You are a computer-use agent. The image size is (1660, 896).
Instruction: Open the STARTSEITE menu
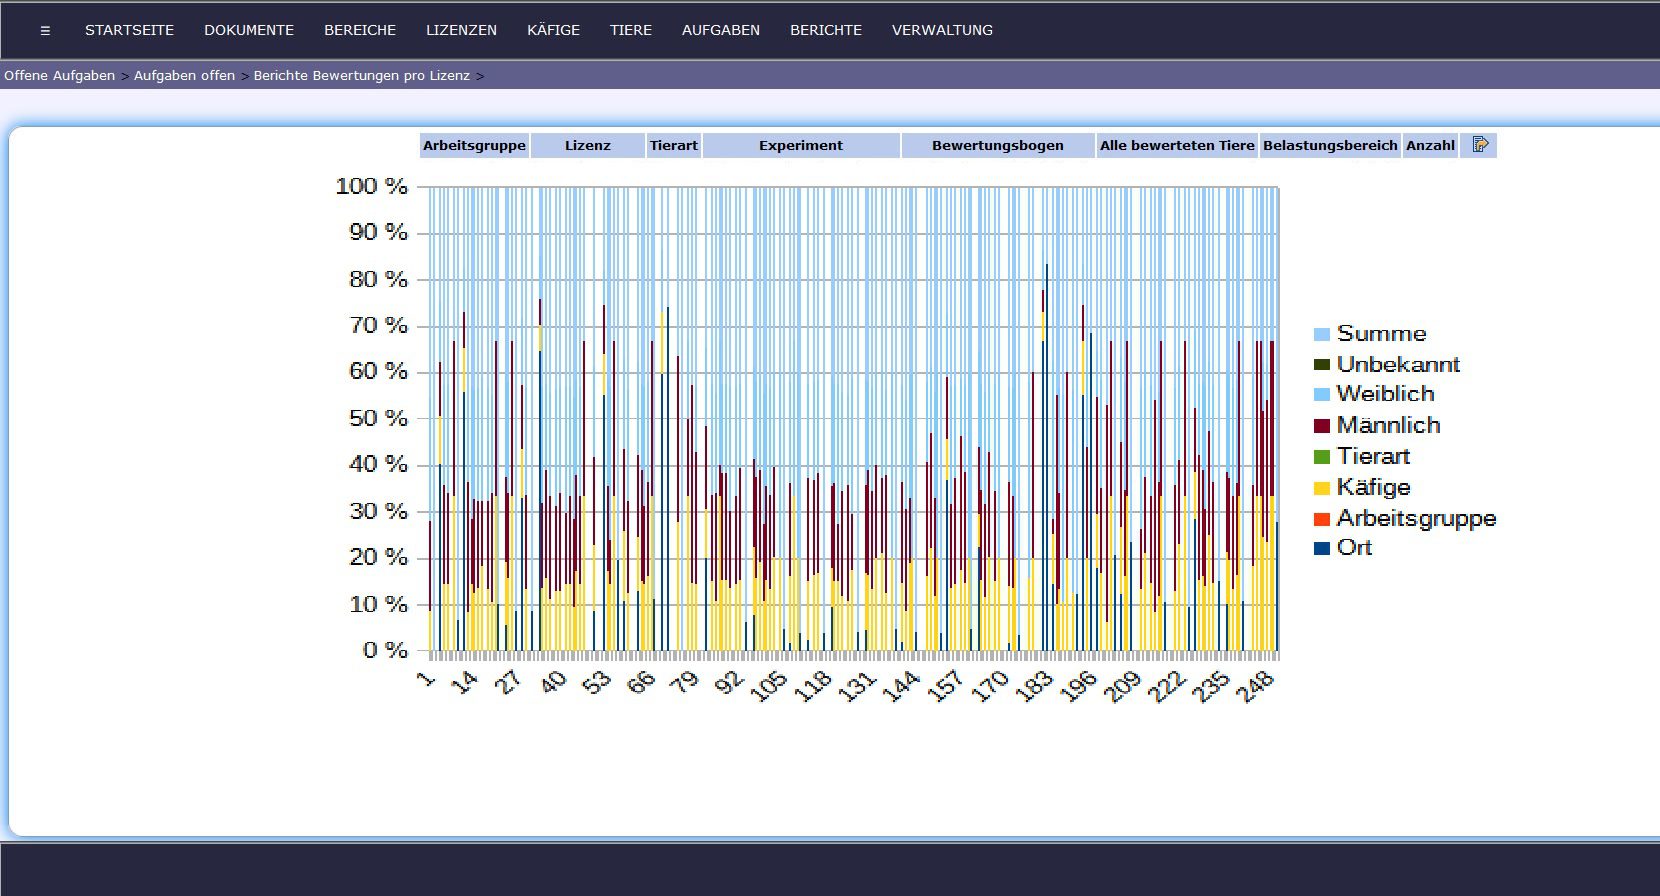click(x=129, y=30)
